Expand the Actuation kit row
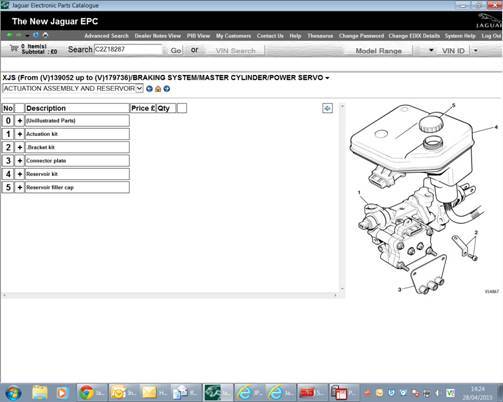 (20, 134)
